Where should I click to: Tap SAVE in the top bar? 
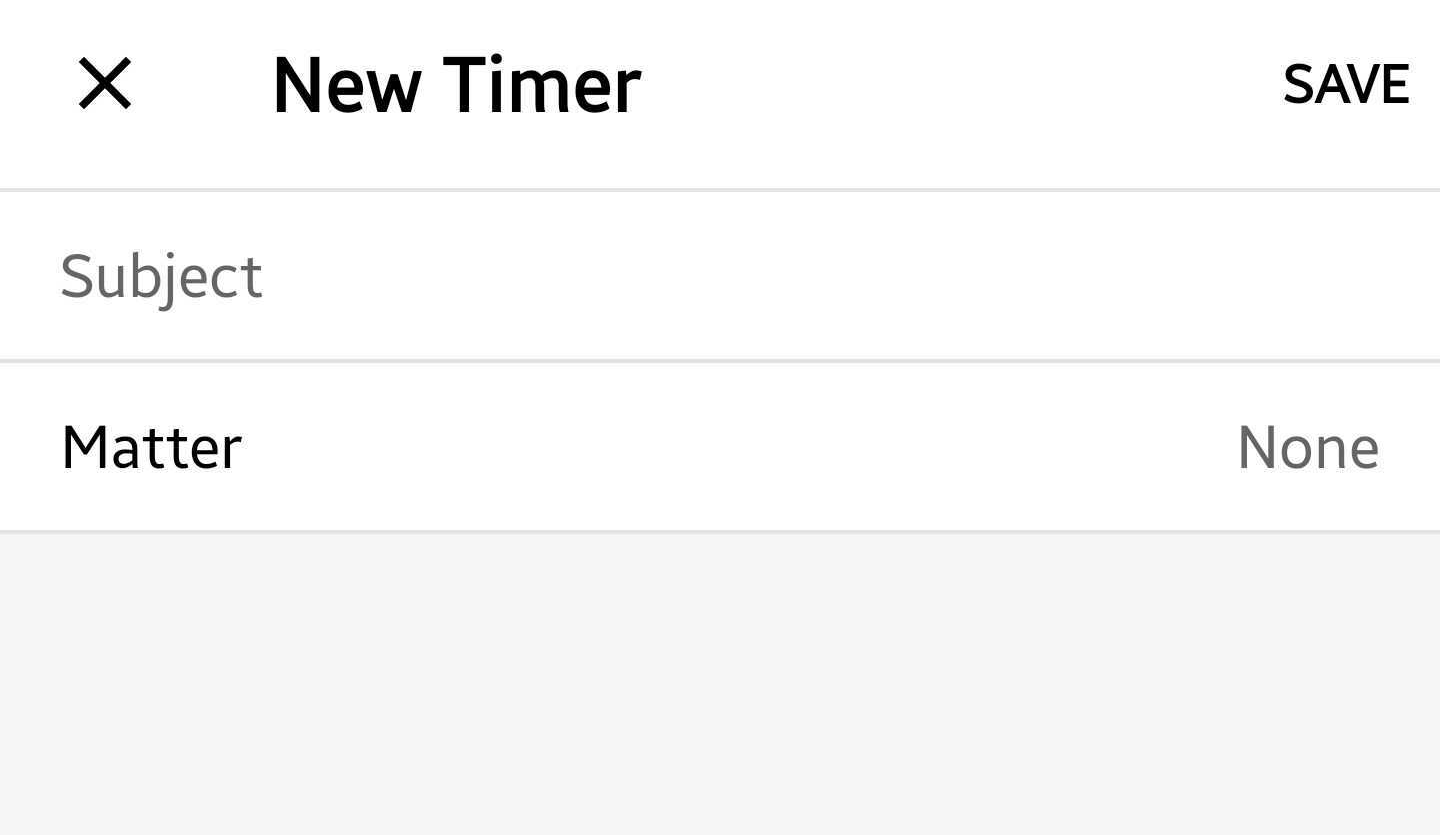click(x=1346, y=85)
